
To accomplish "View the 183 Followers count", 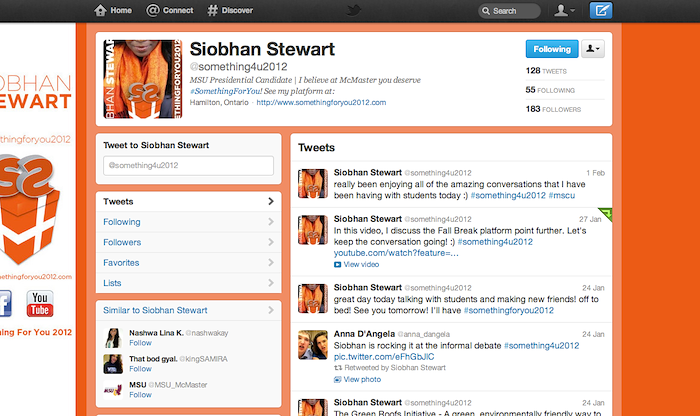I will [x=553, y=109].
